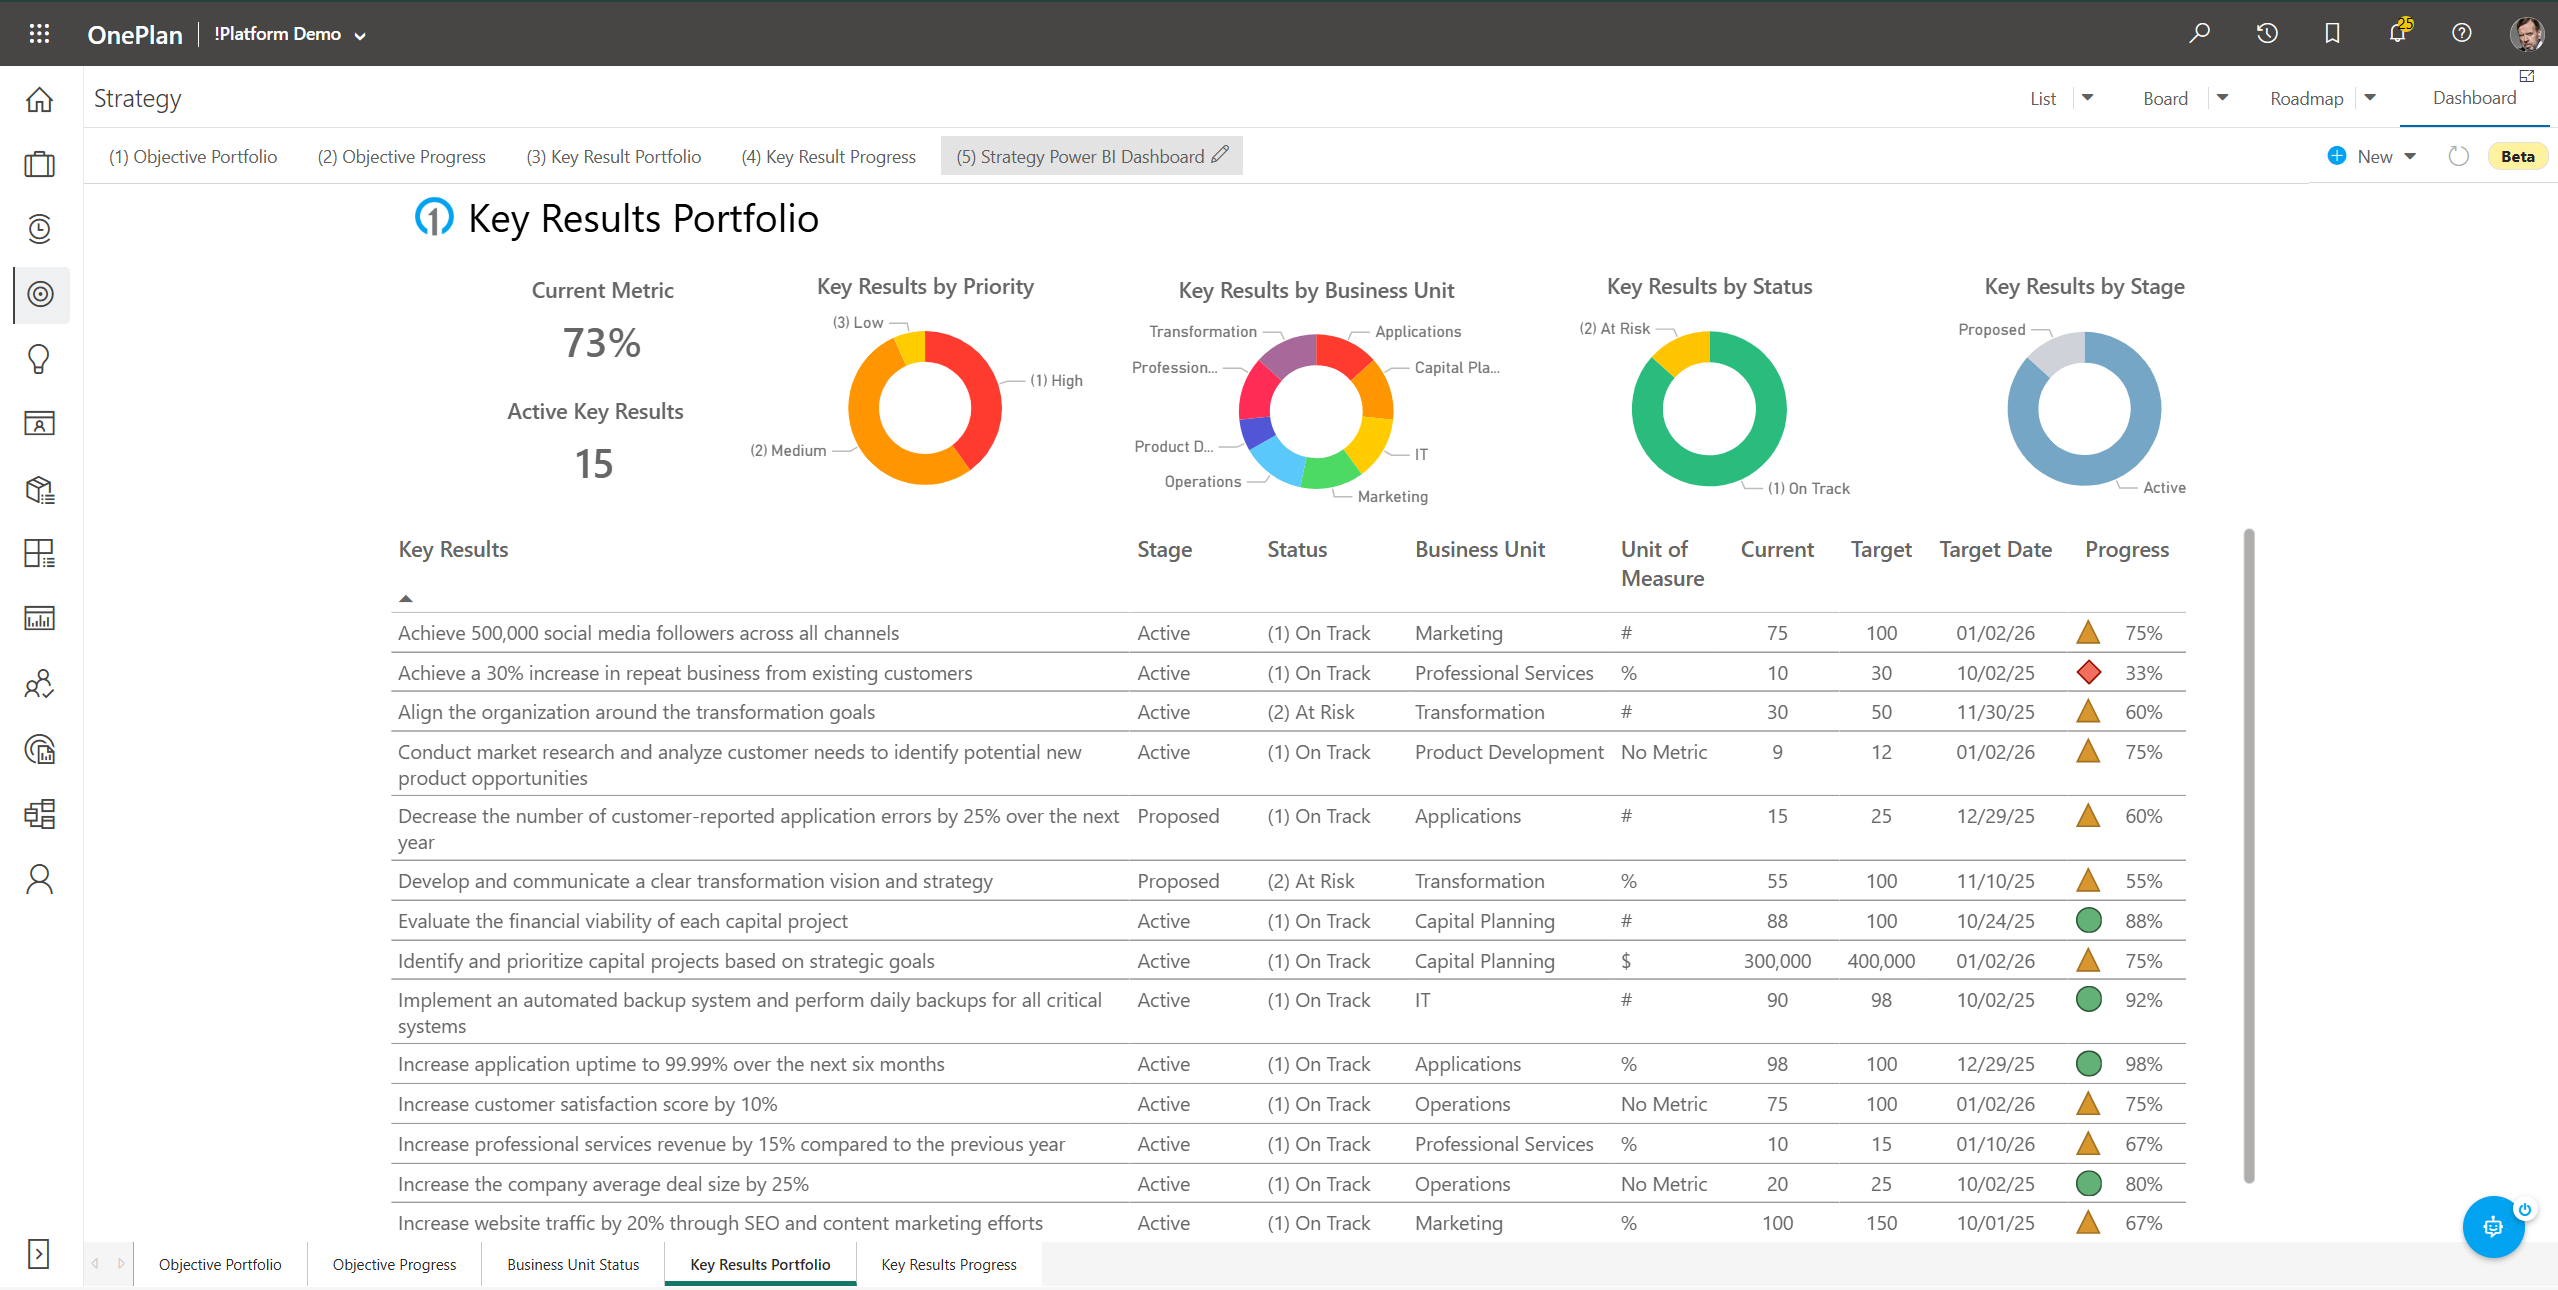Go to Home in sidebar
The height and width of the screenshot is (1290, 2558).
(39, 100)
